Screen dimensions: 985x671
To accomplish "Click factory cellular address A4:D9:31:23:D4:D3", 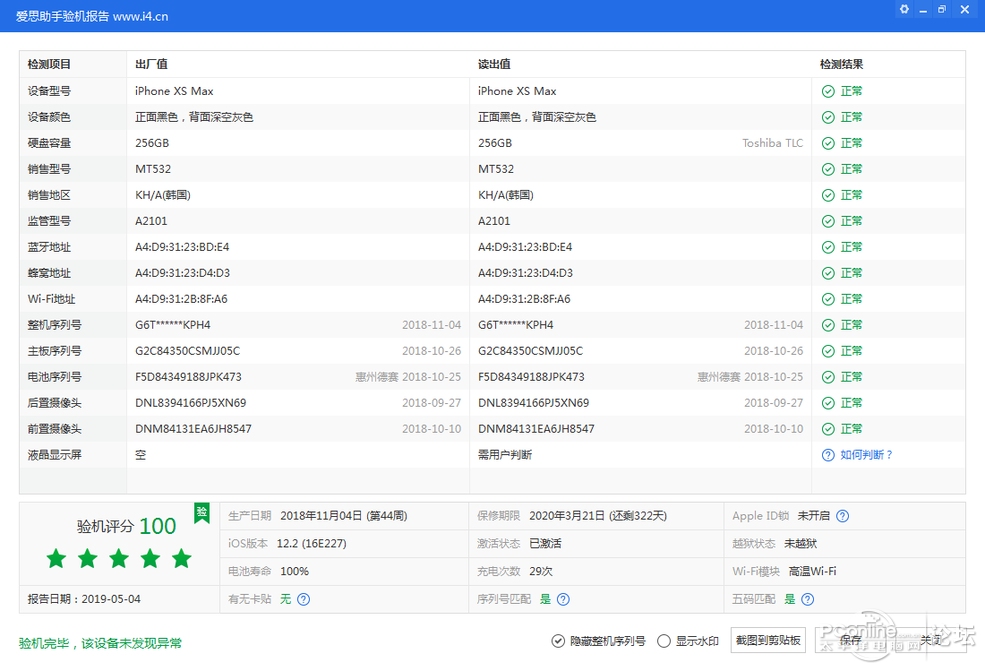I will 182,273.
